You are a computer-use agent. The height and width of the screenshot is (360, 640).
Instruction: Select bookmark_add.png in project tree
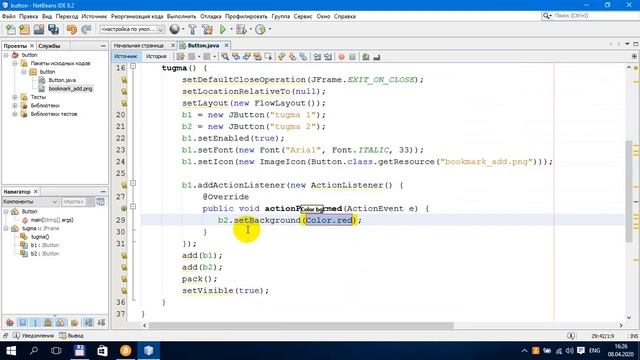(70, 89)
